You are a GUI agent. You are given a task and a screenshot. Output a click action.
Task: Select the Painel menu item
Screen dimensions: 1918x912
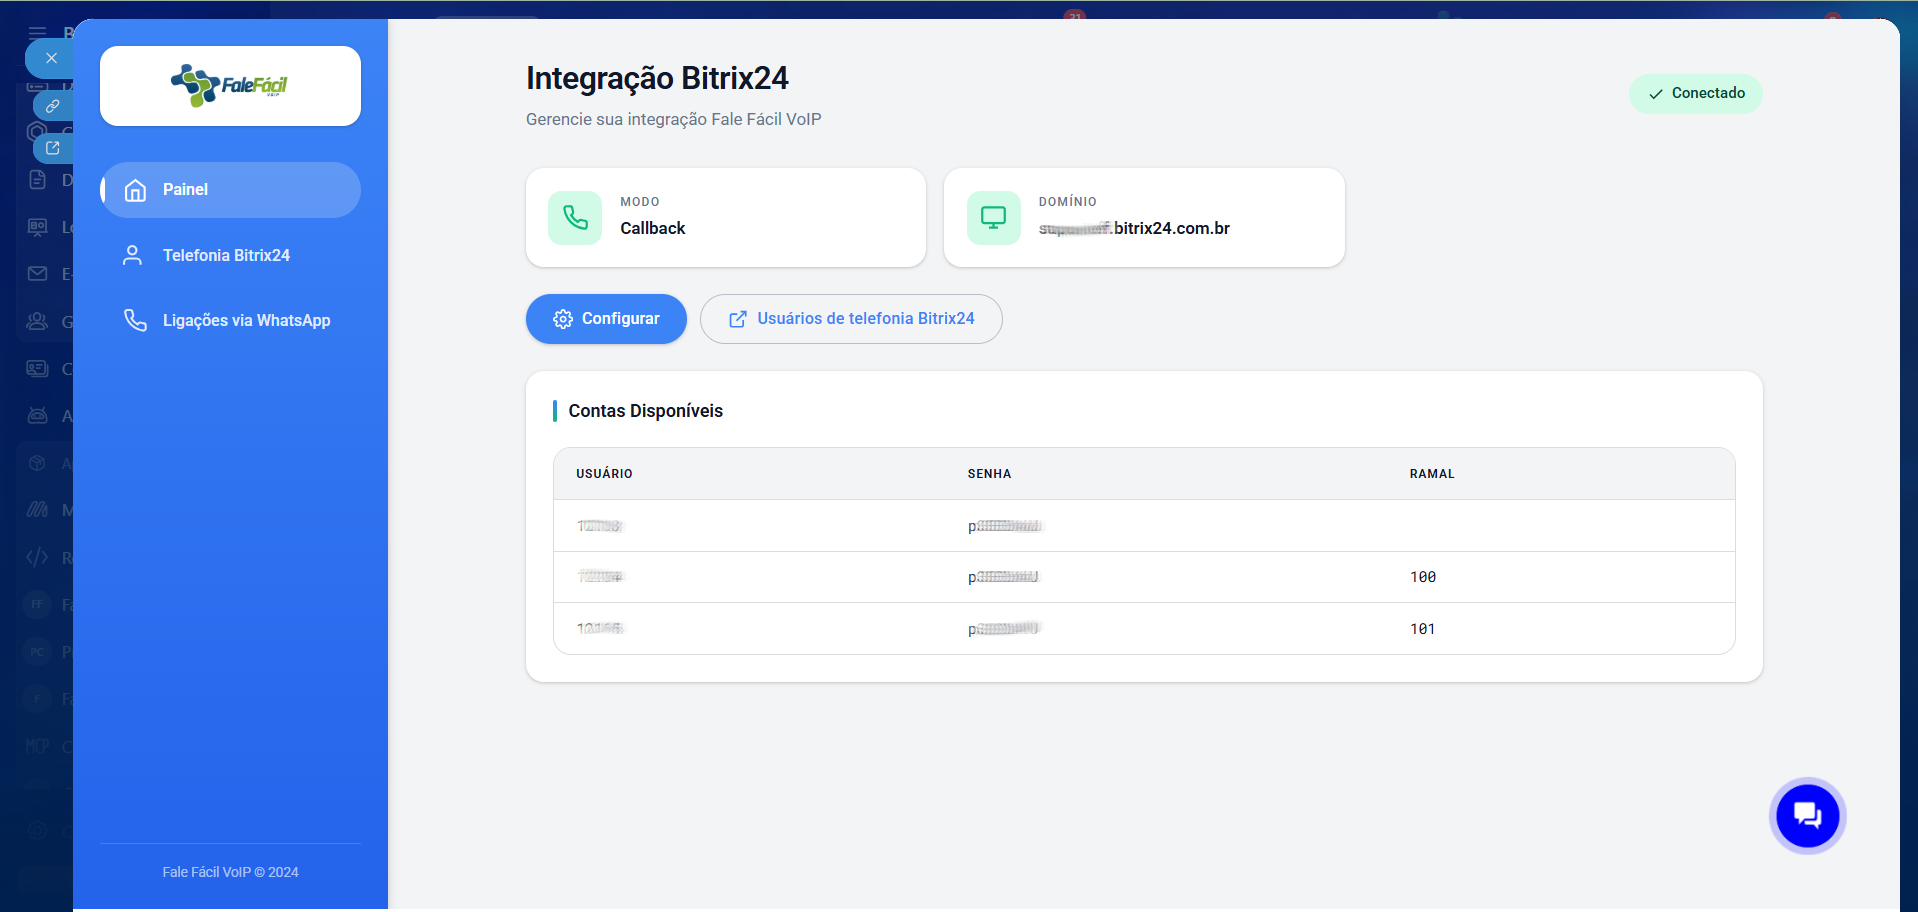[x=230, y=190]
